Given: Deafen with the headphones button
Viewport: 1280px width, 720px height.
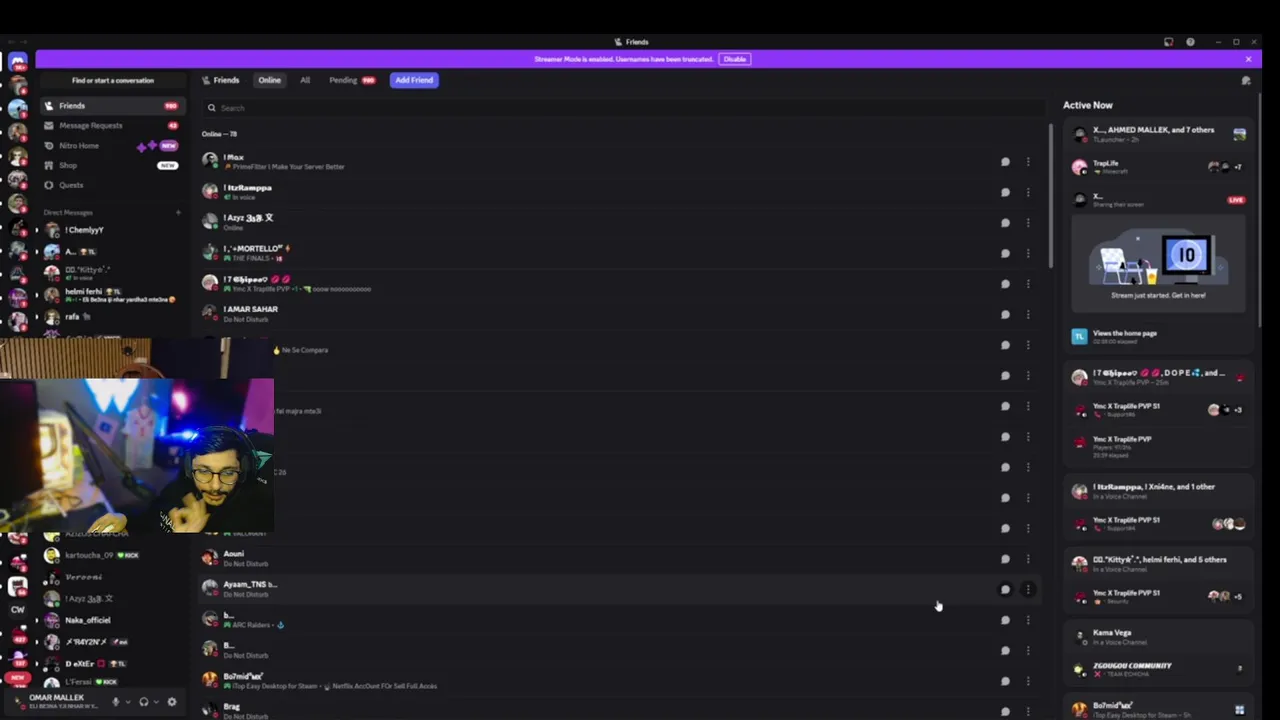Looking at the screenshot, I should (143, 702).
